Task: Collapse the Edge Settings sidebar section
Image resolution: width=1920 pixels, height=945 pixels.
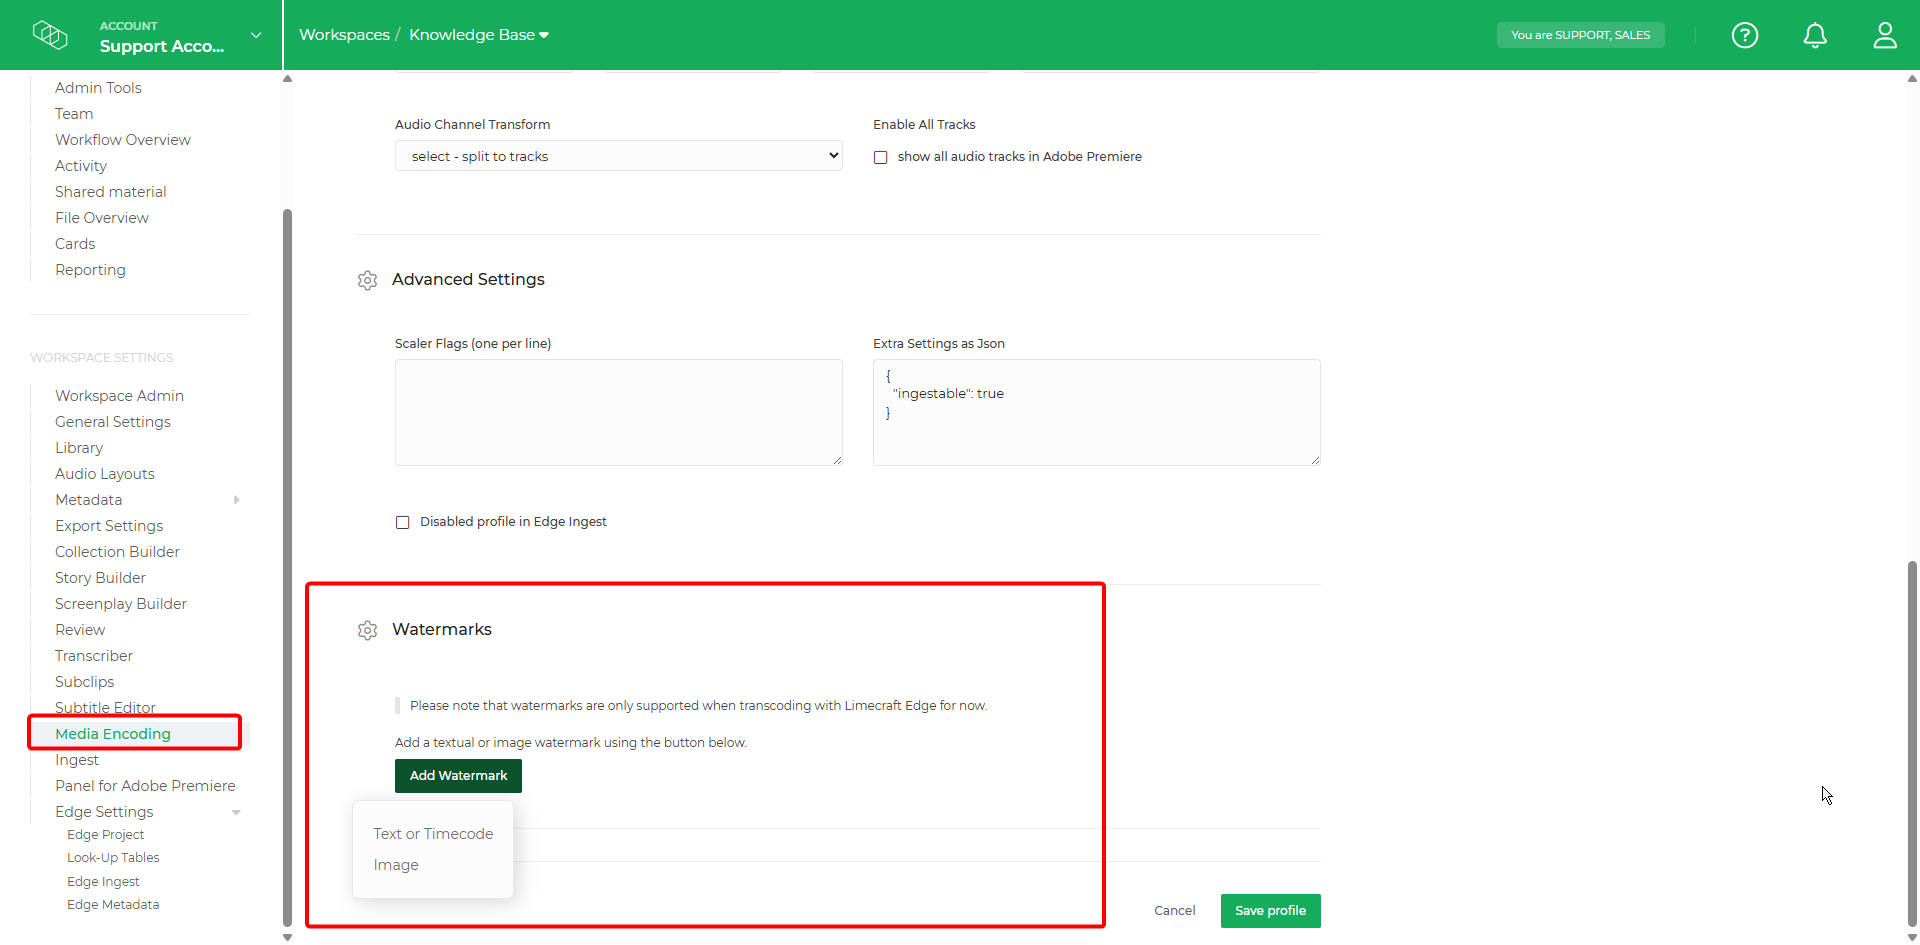Action: 236,812
